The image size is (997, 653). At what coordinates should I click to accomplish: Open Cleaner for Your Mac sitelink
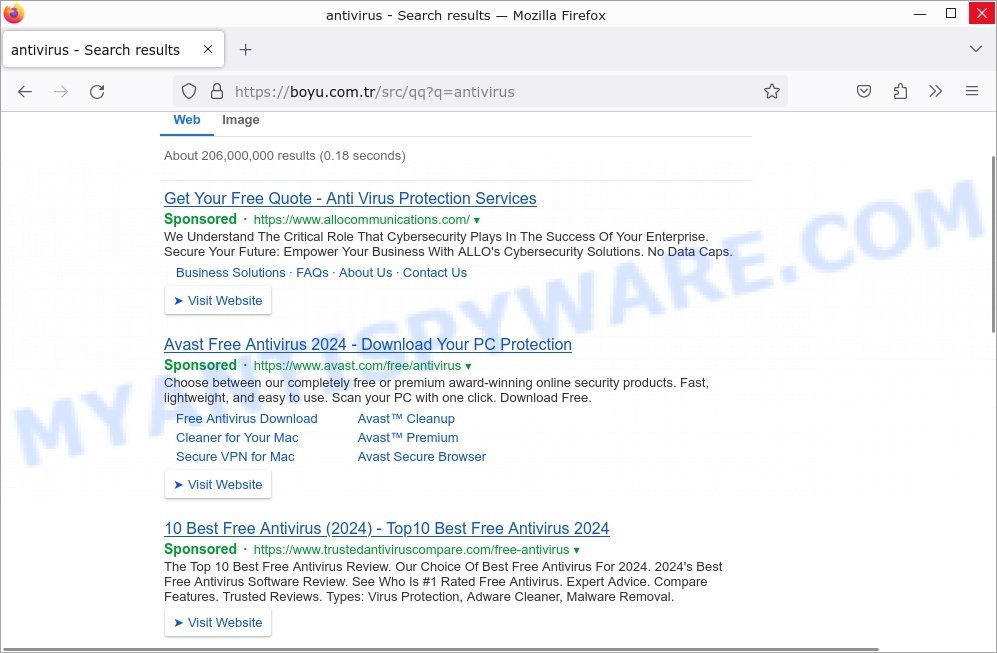click(x=237, y=438)
